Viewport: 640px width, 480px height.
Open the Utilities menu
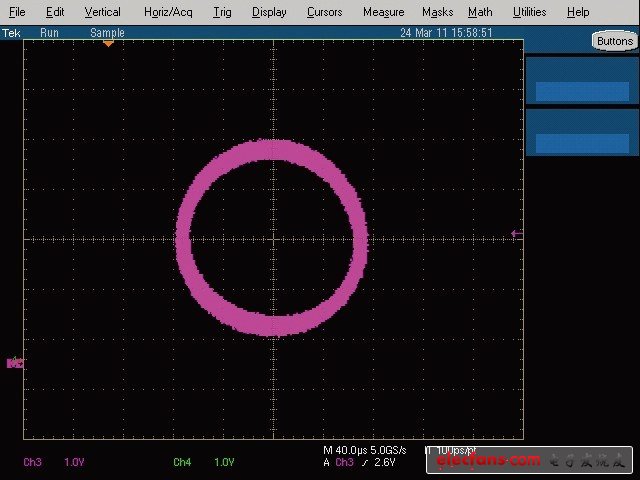529,12
